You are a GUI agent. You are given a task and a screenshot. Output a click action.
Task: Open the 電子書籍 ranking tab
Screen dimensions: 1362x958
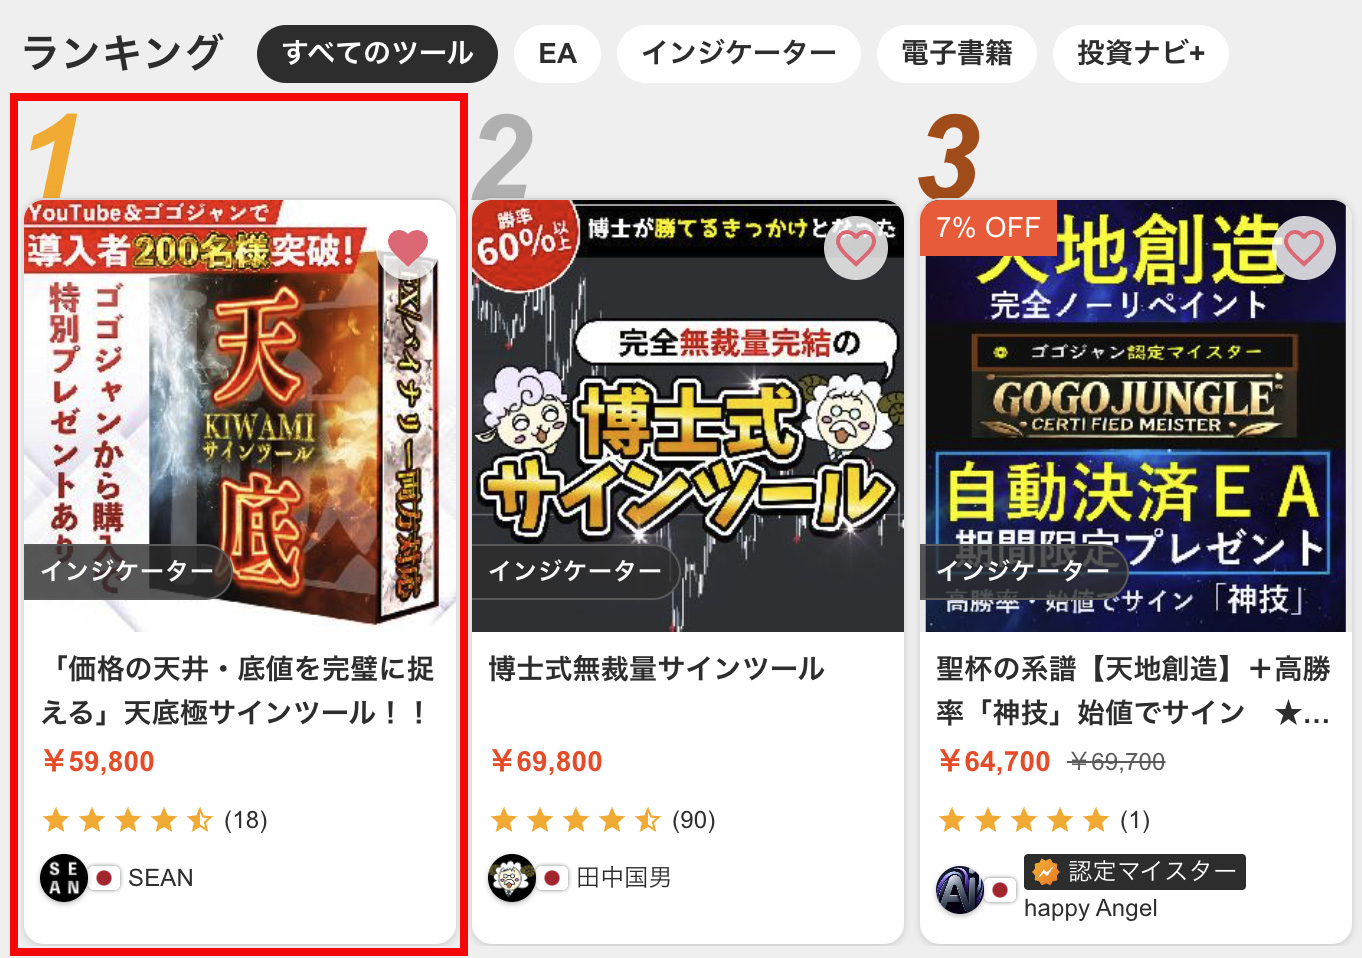pyautogui.click(x=956, y=53)
